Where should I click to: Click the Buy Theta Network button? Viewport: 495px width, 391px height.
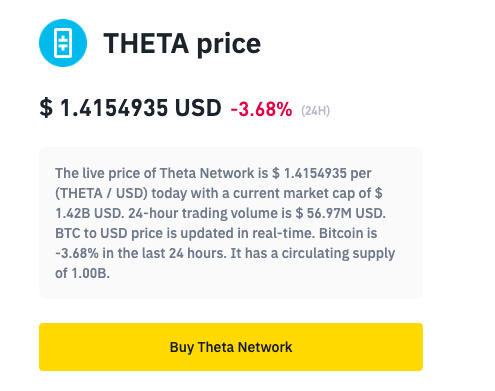(231, 347)
